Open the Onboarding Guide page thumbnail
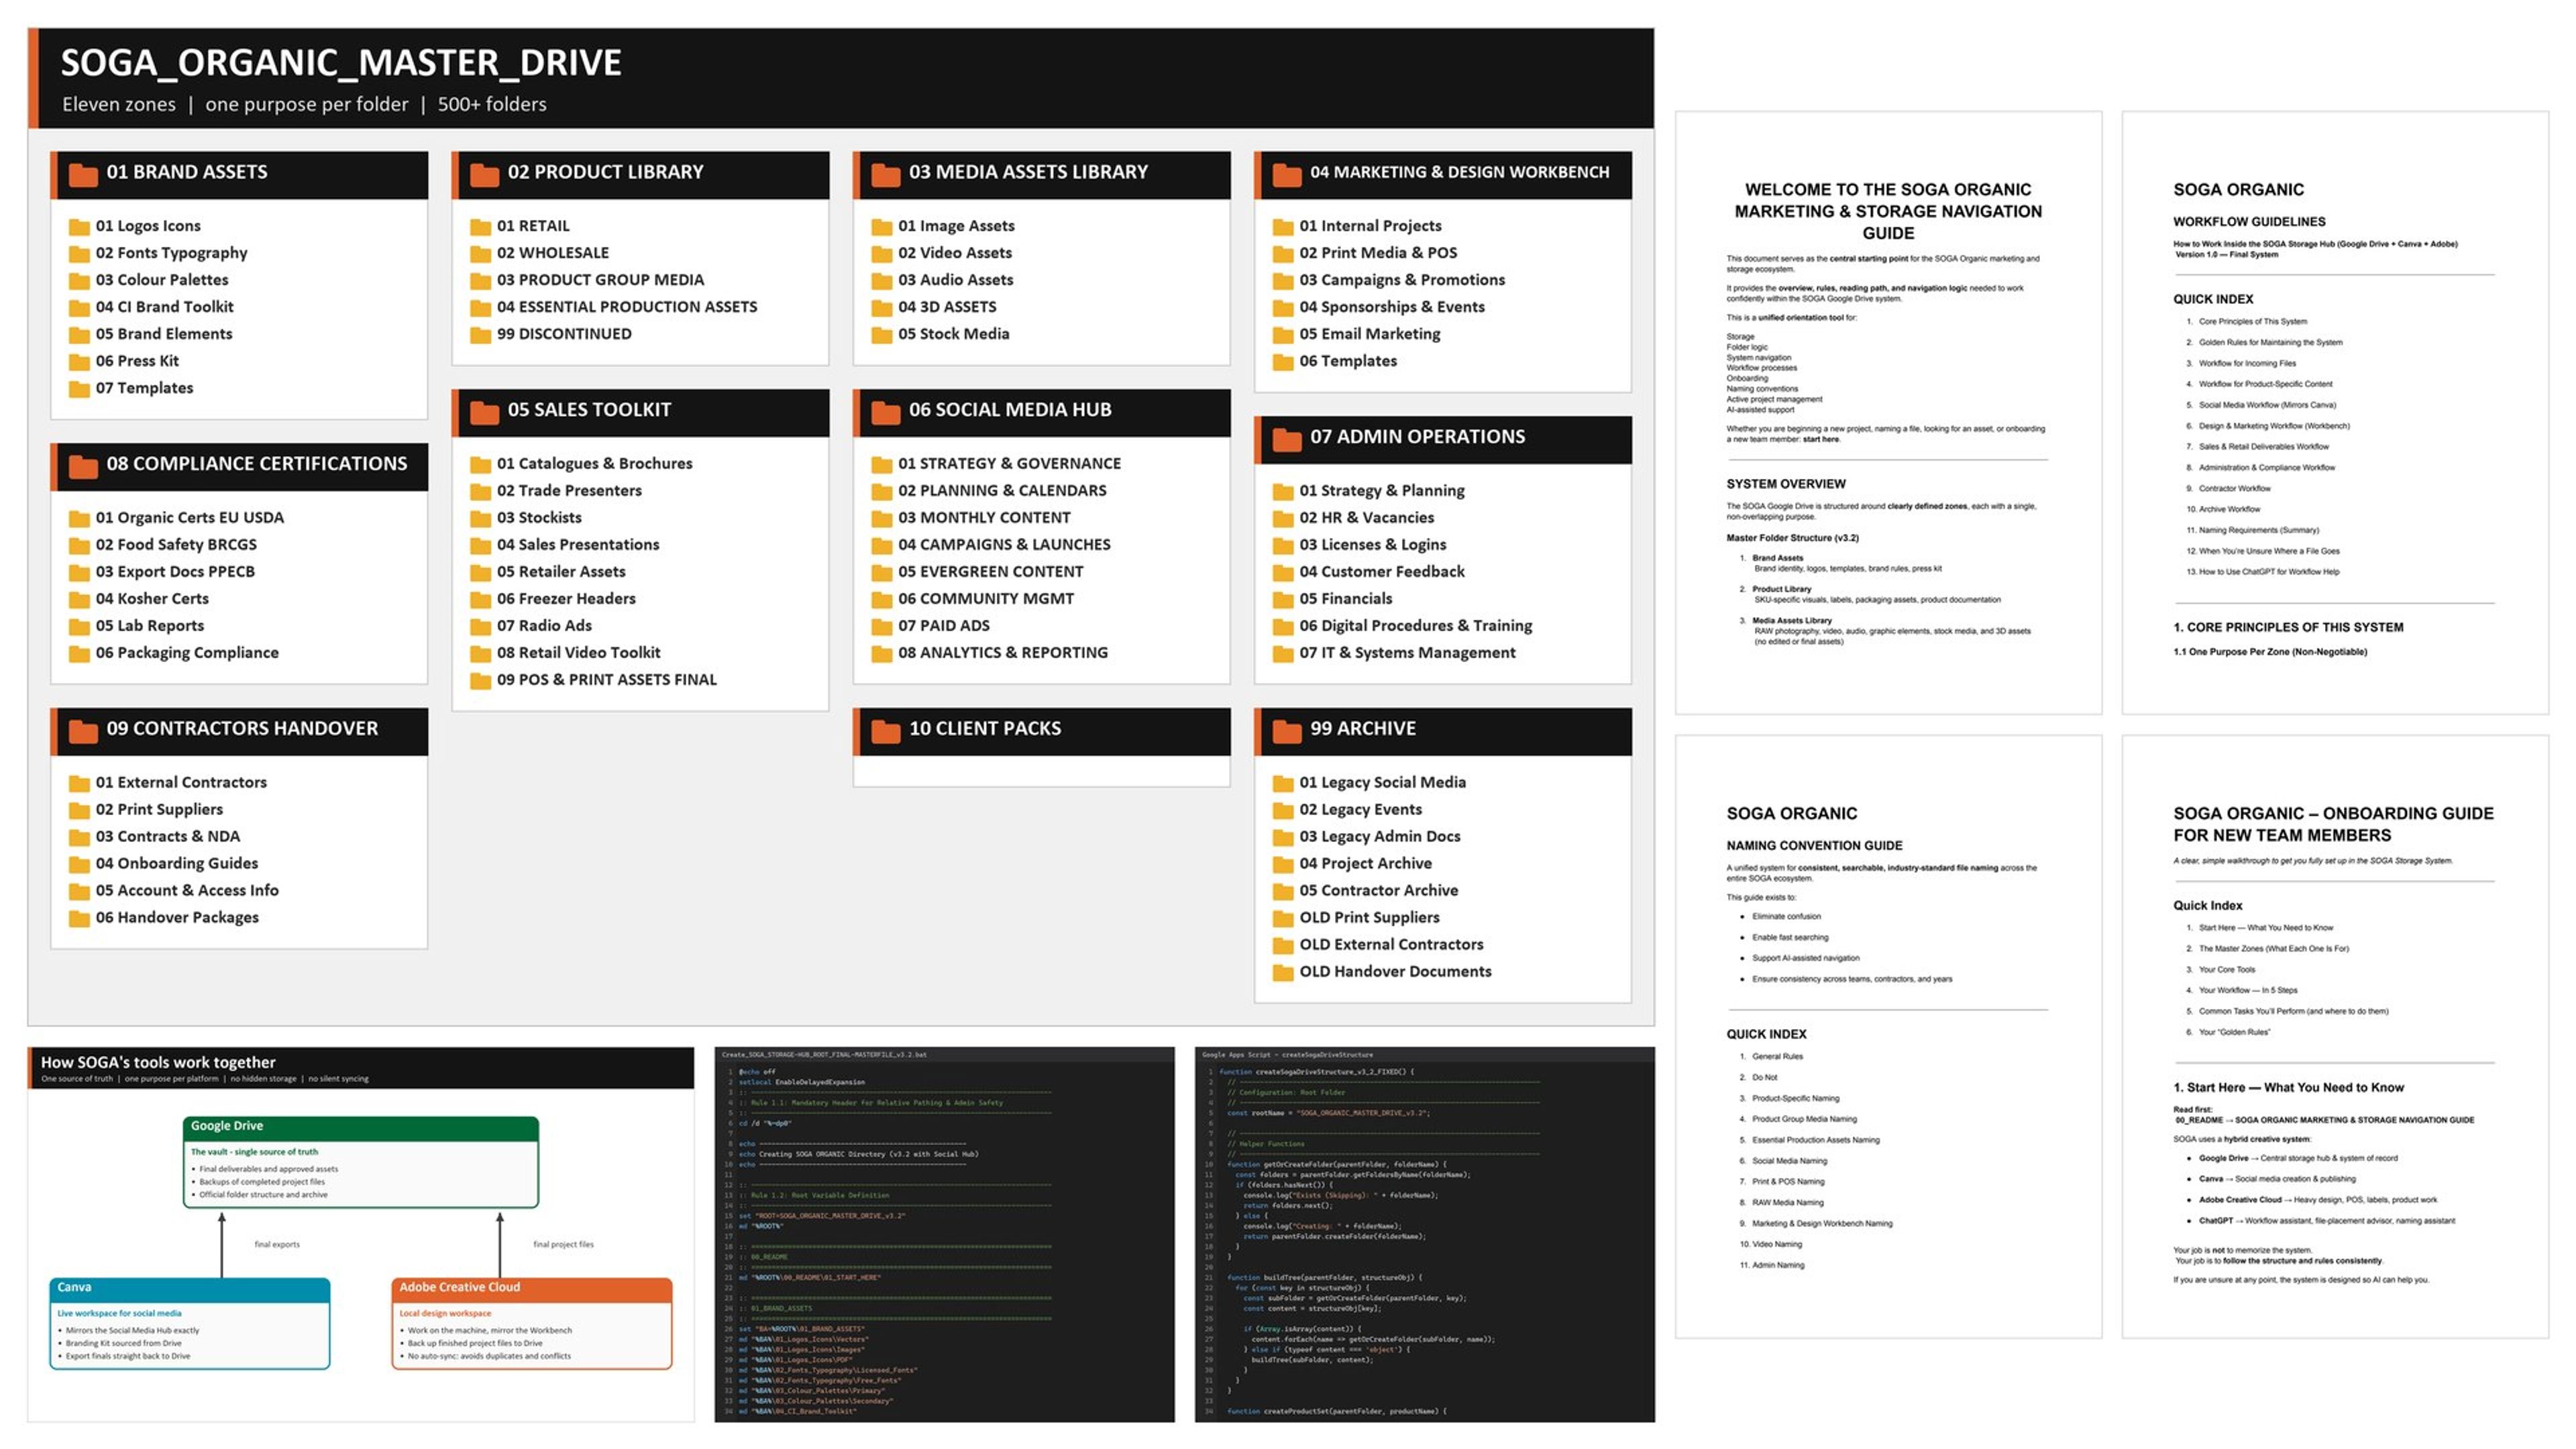This screenshot has height=1449, width=2576. click(2335, 1037)
